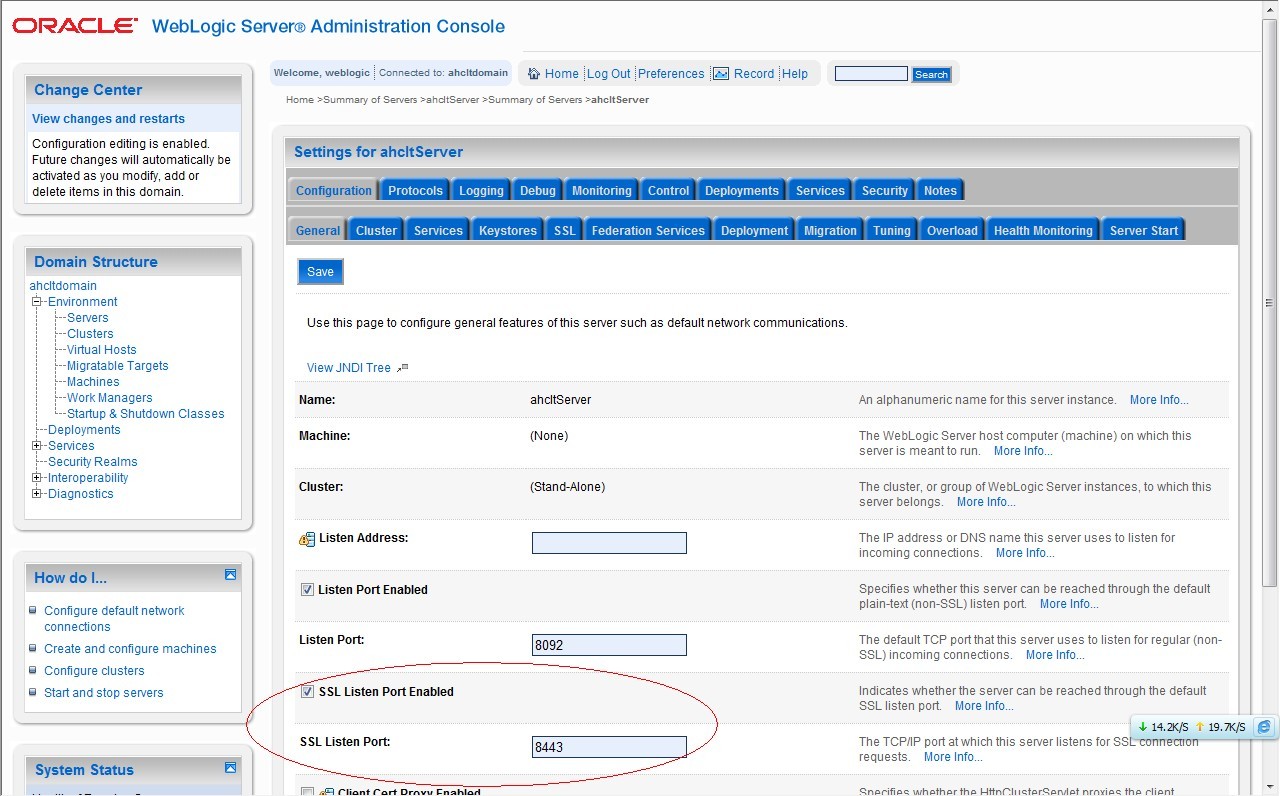The width and height of the screenshot is (1280, 796).
Task: Click the warning icon beside Listen Address
Action: 307,540
